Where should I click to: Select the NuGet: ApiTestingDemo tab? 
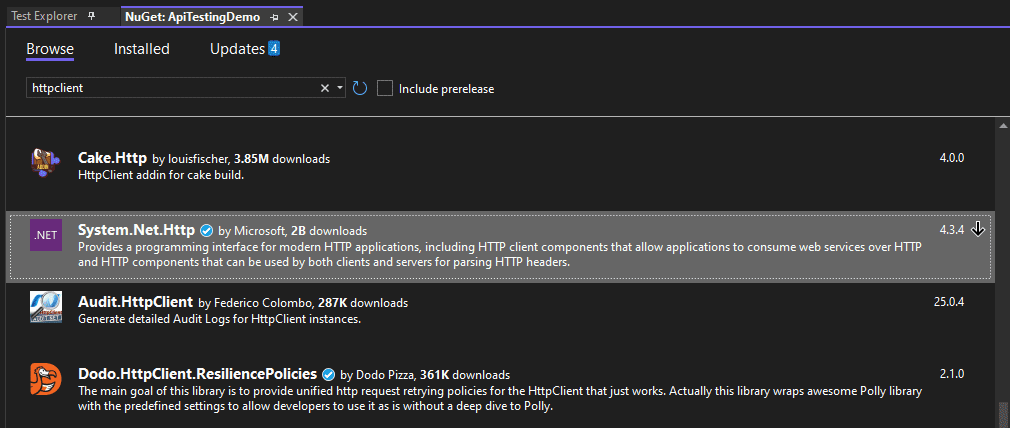pyautogui.click(x=193, y=17)
